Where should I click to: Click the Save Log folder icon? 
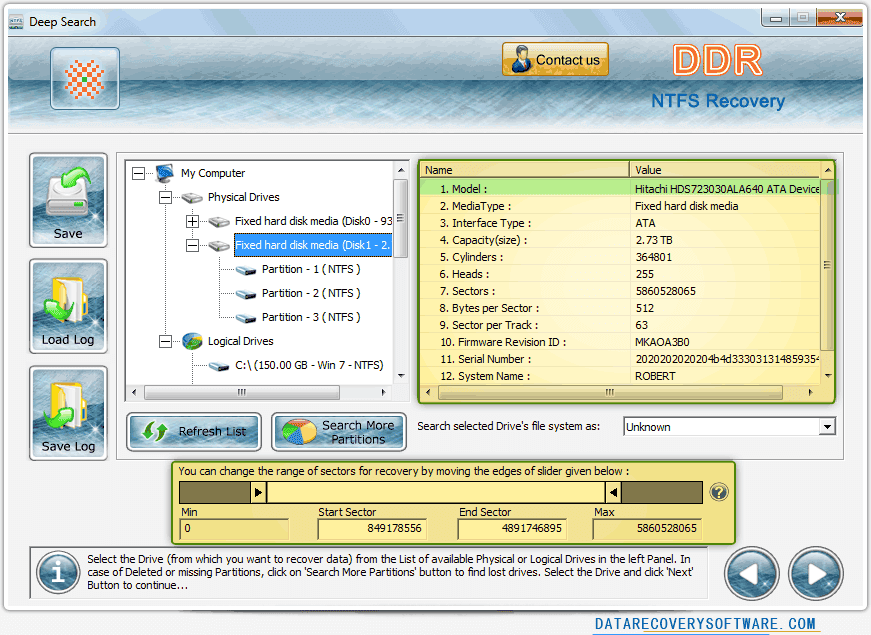click(x=68, y=413)
